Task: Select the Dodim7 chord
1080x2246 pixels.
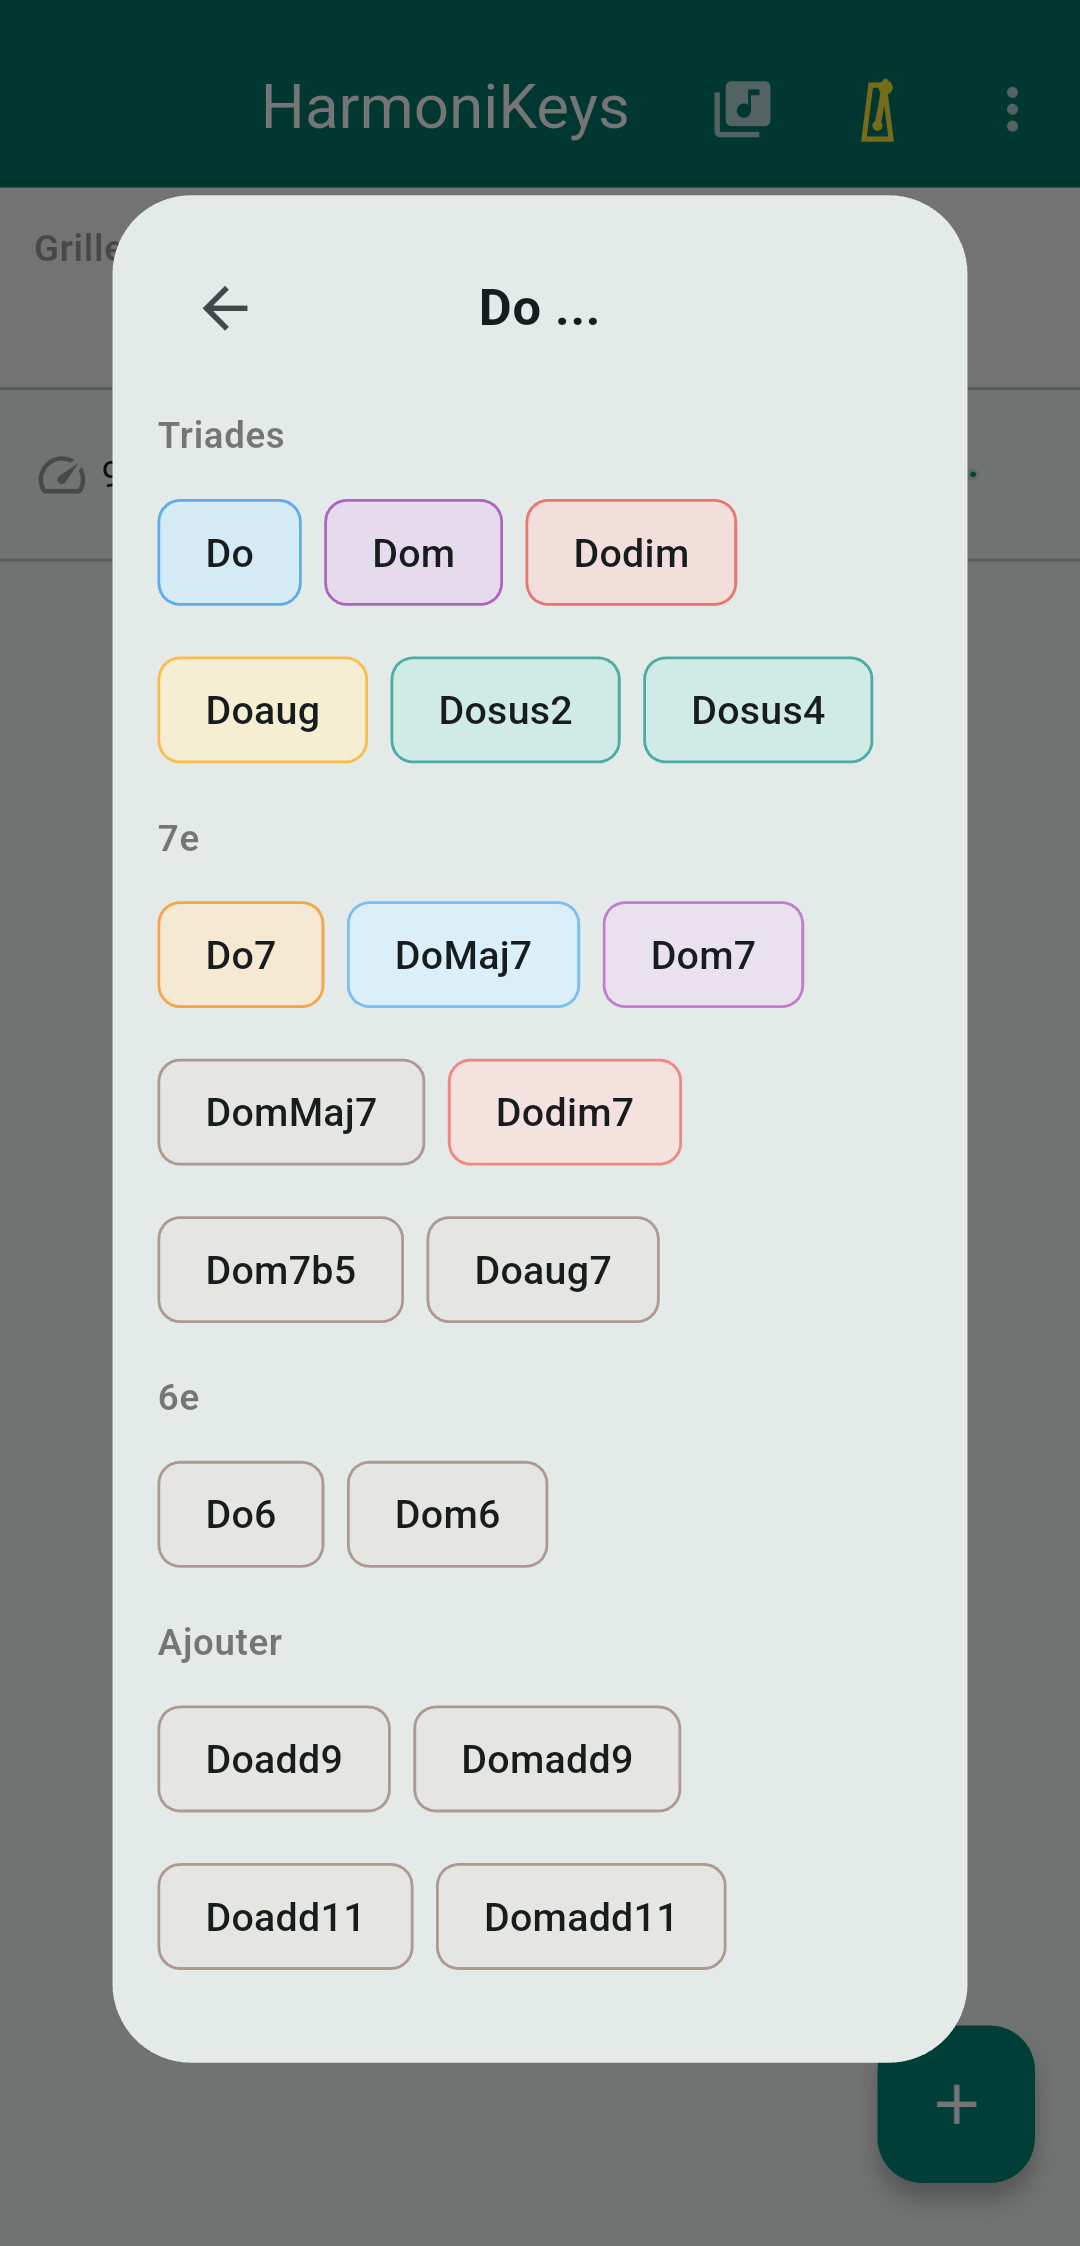Action: click(564, 1112)
